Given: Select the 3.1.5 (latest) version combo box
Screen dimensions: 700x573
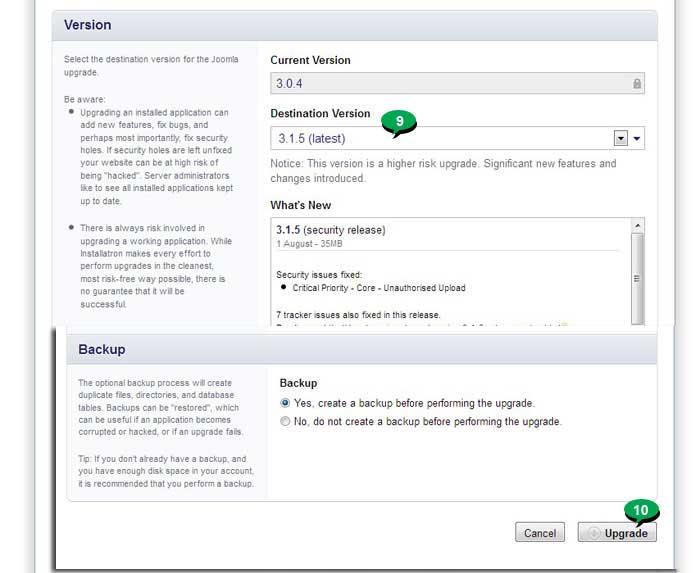Looking at the screenshot, I should 457,138.
